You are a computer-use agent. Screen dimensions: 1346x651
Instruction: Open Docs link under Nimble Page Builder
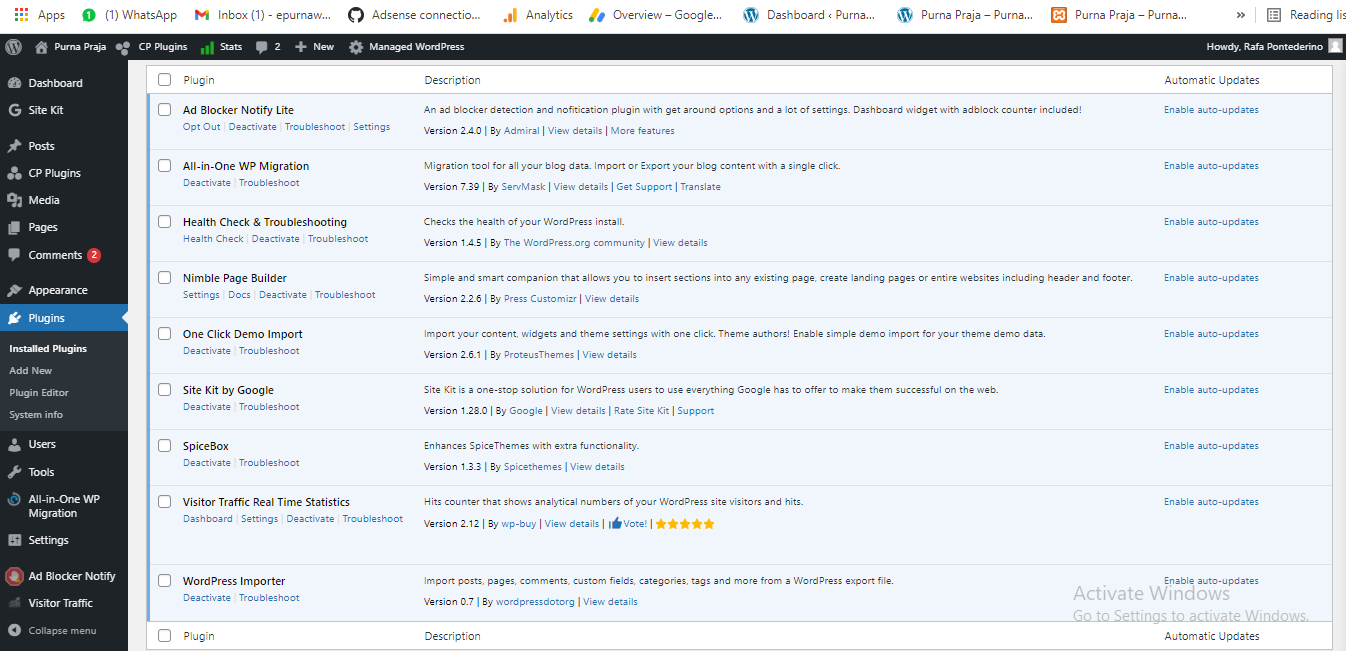coord(239,295)
